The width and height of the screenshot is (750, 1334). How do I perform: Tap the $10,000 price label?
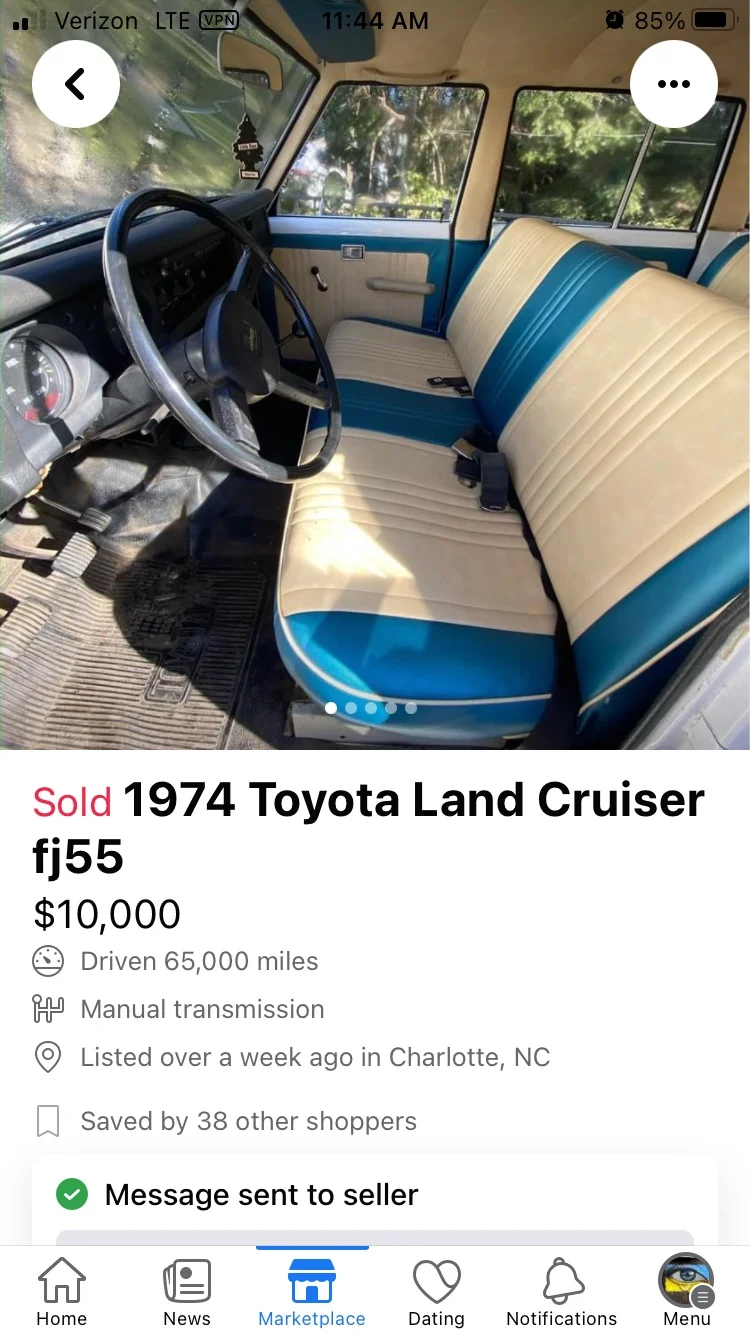coord(107,914)
